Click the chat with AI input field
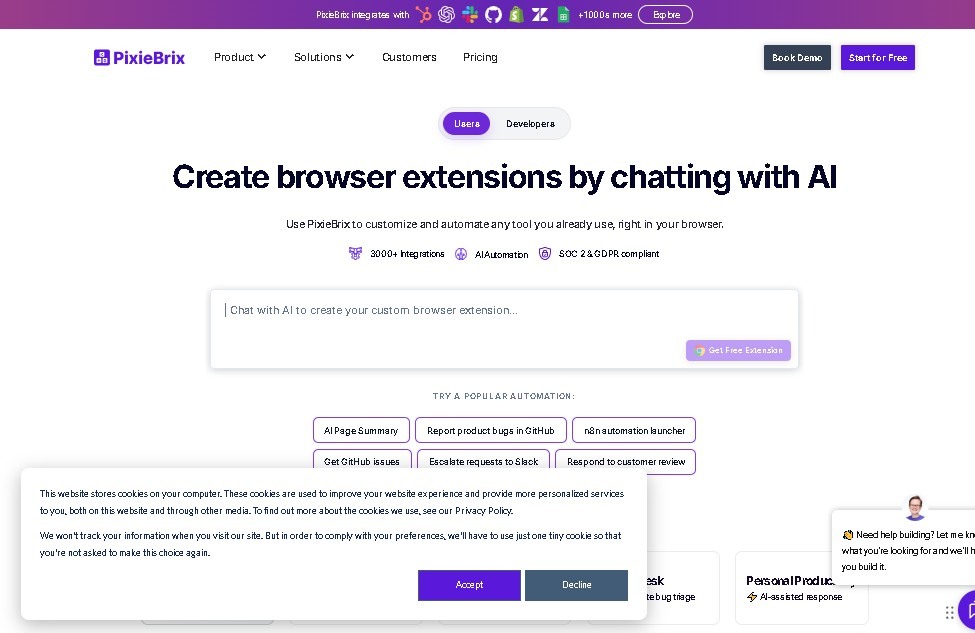 504,329
